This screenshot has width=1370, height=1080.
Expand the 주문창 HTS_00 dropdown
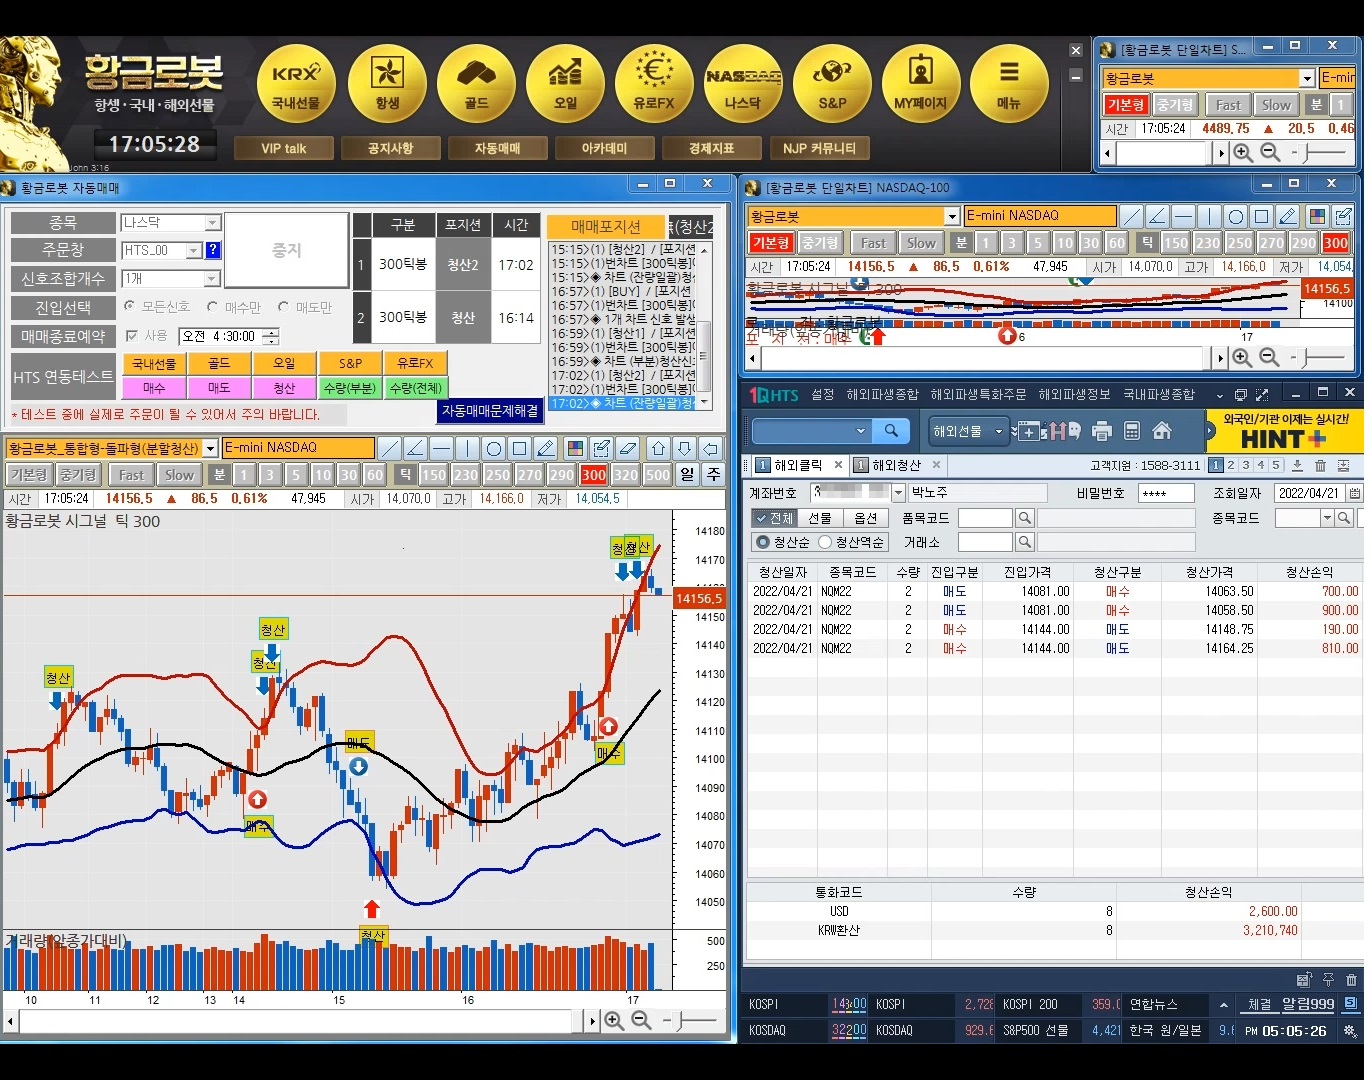194,251
